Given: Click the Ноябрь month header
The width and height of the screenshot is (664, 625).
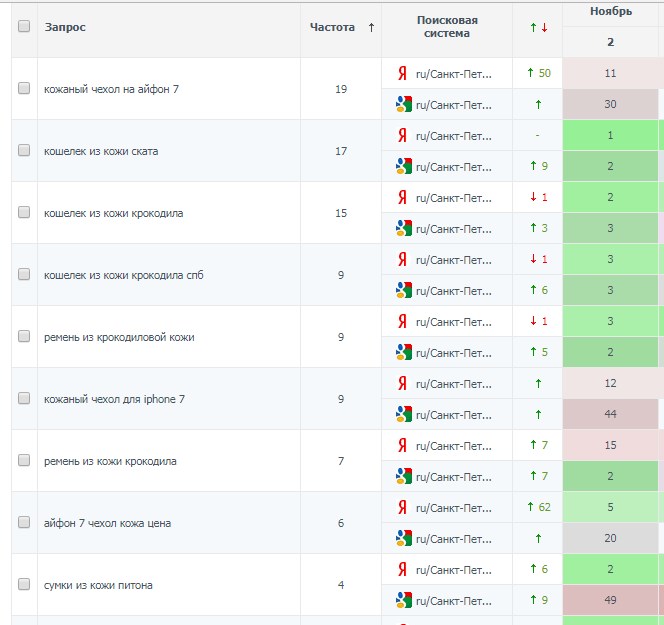Looking at the screenshot, I should click(x=611, y=11).
